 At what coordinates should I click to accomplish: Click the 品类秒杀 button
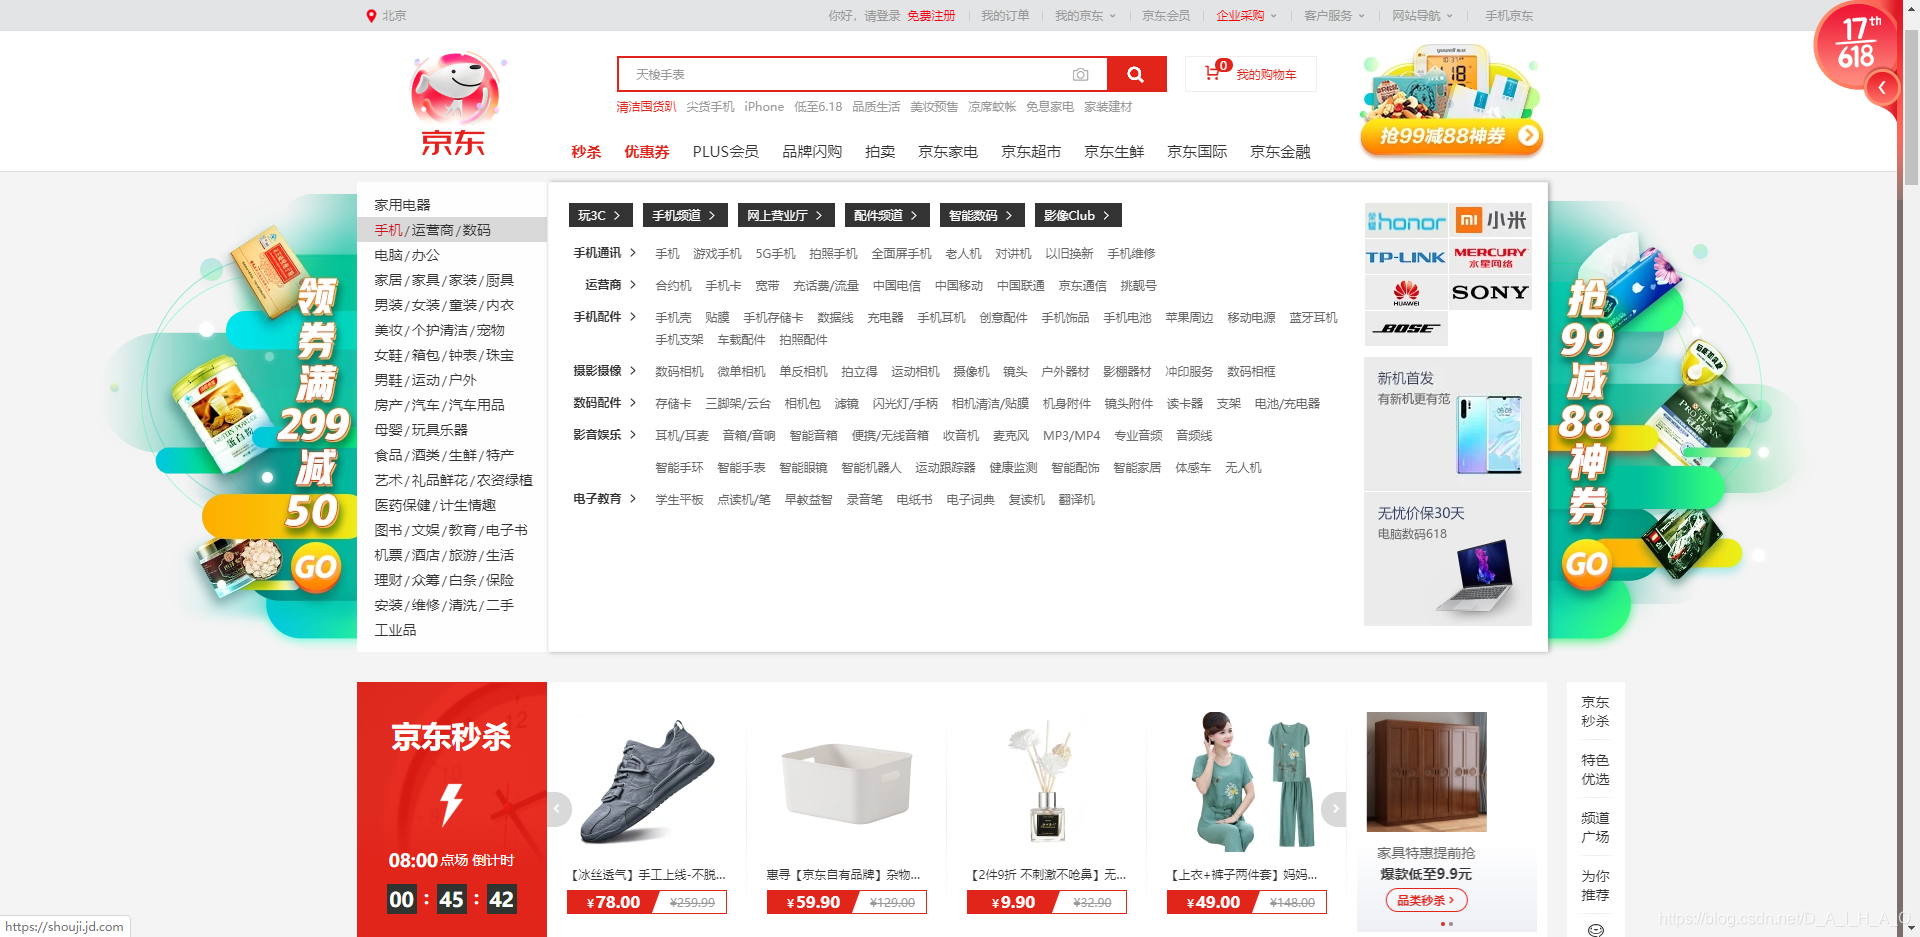1426,901
